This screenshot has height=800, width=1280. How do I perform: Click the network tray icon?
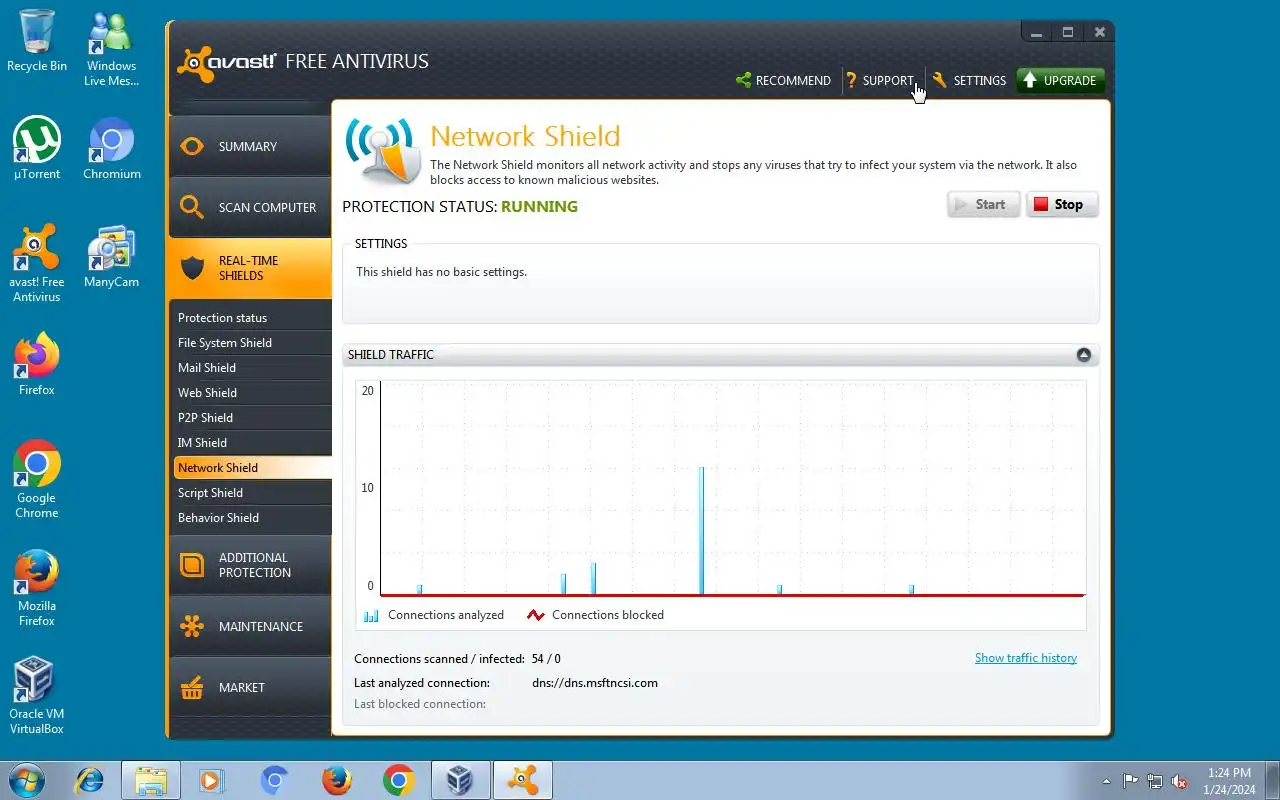point(1155,781)
